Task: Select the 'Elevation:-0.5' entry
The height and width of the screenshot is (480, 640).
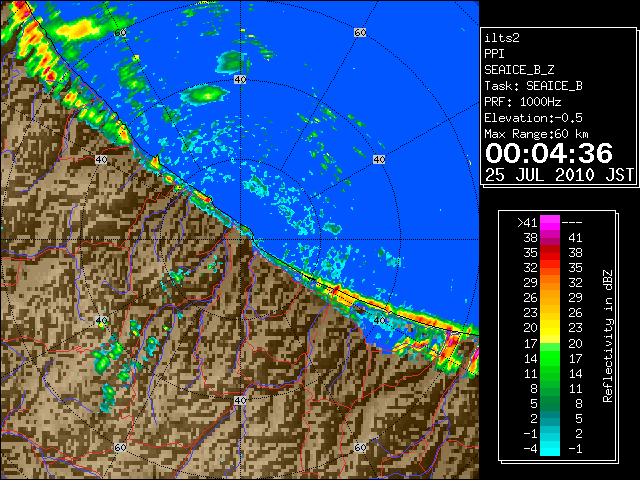Action: (533, 118)
